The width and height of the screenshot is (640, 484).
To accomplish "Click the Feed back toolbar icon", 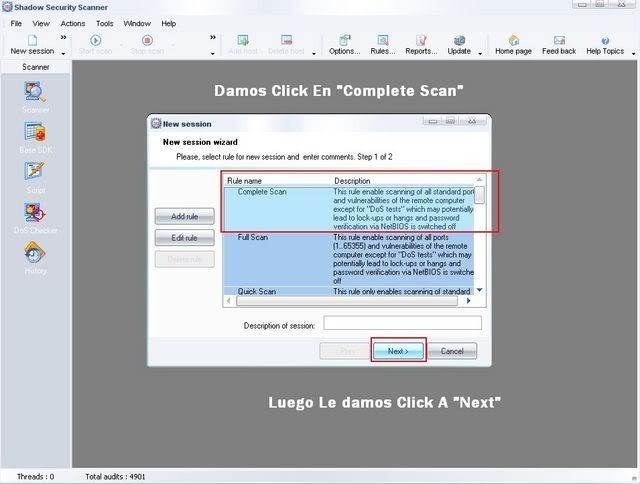I will point(559,40).
